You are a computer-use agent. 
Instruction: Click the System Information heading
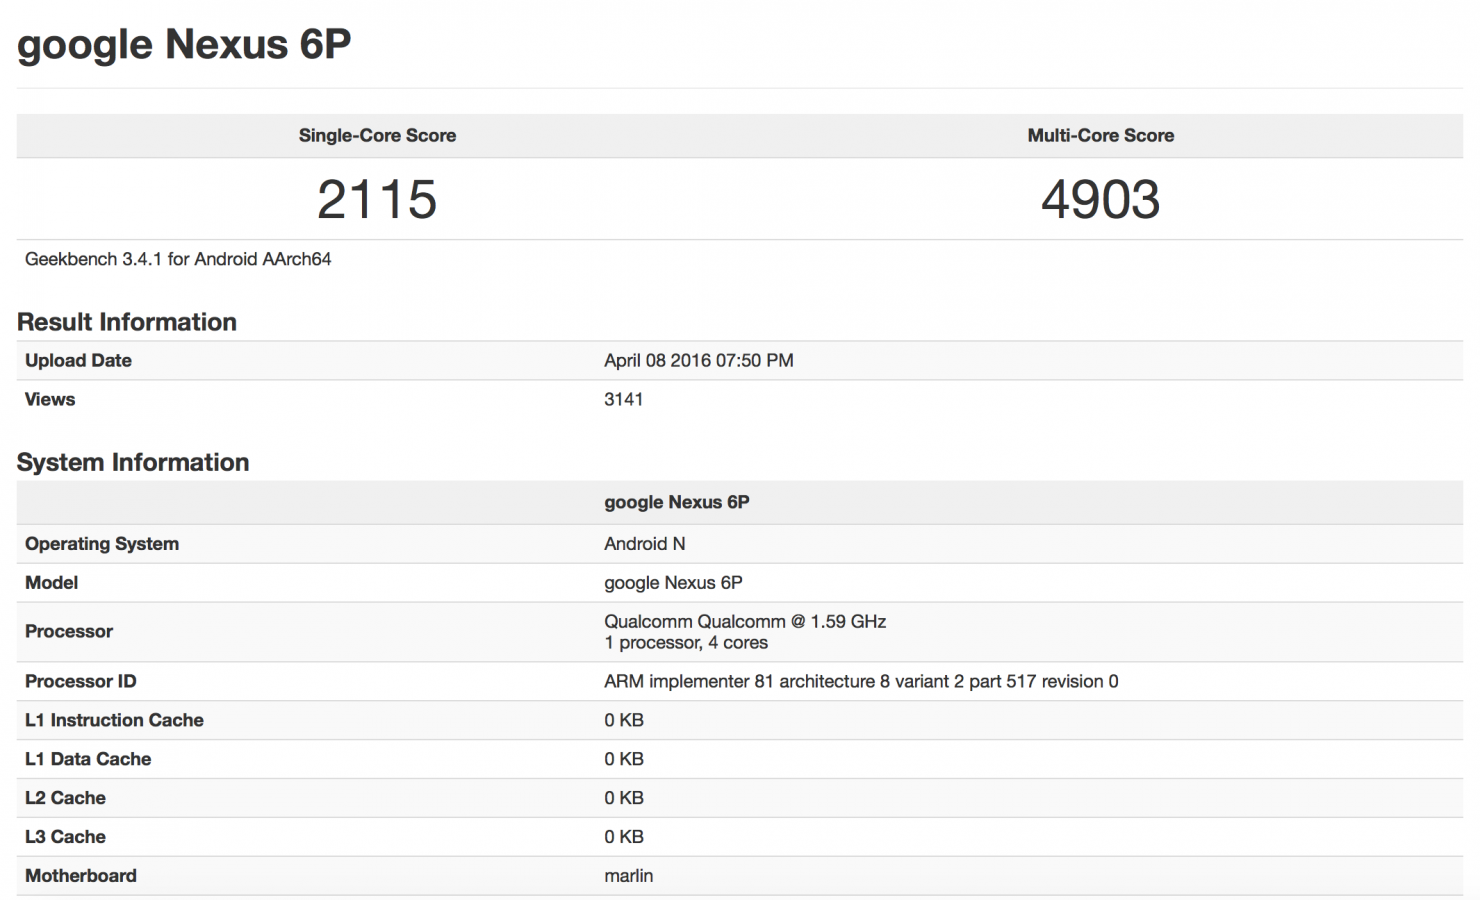[x=133, y=462]
